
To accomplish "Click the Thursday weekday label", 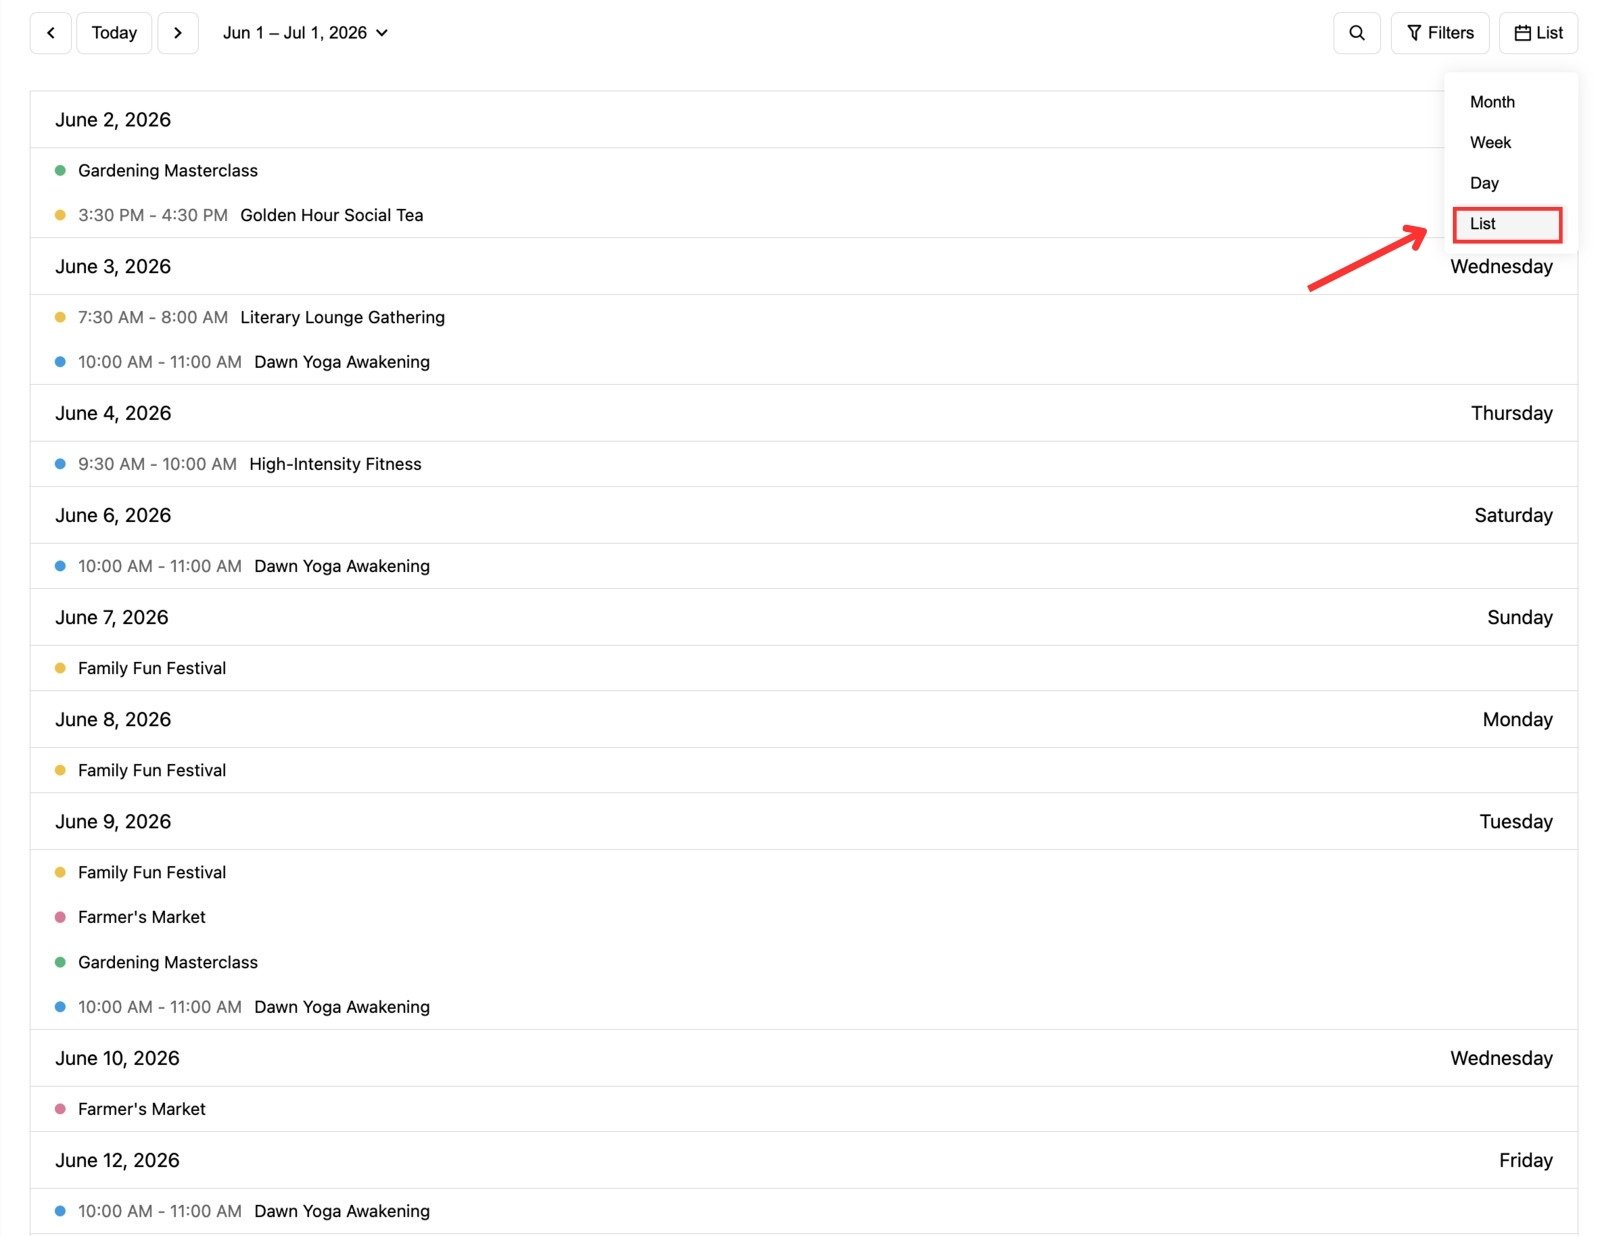I will pyautogui.click(x=1511, y=414).
